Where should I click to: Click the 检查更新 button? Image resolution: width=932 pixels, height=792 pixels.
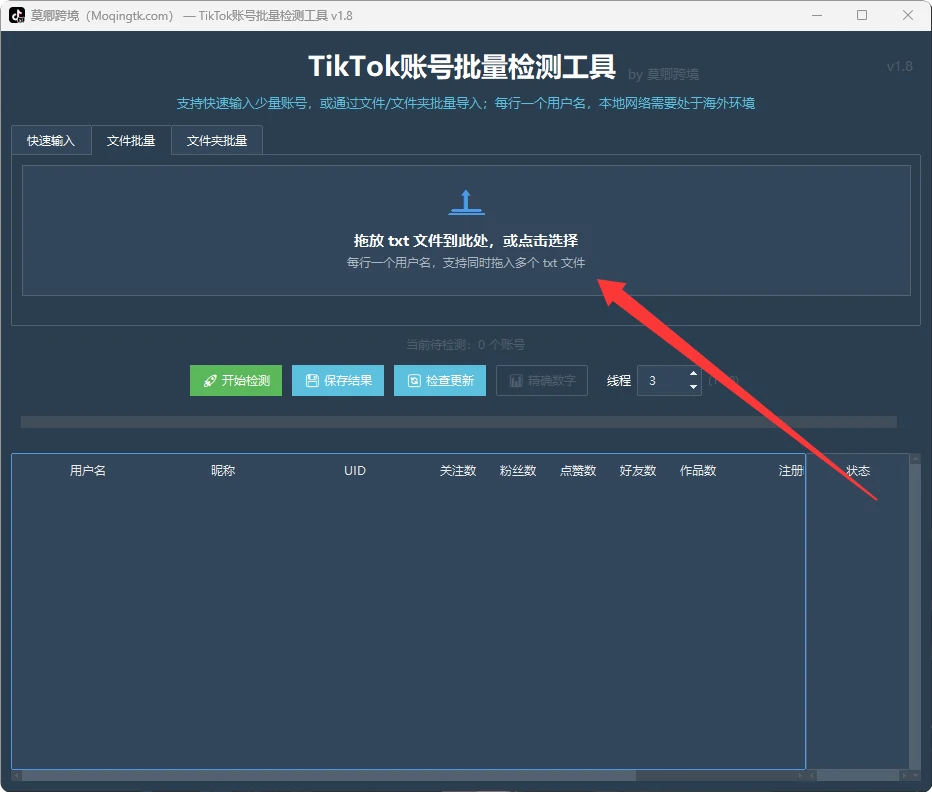click(x=440, y=381)
